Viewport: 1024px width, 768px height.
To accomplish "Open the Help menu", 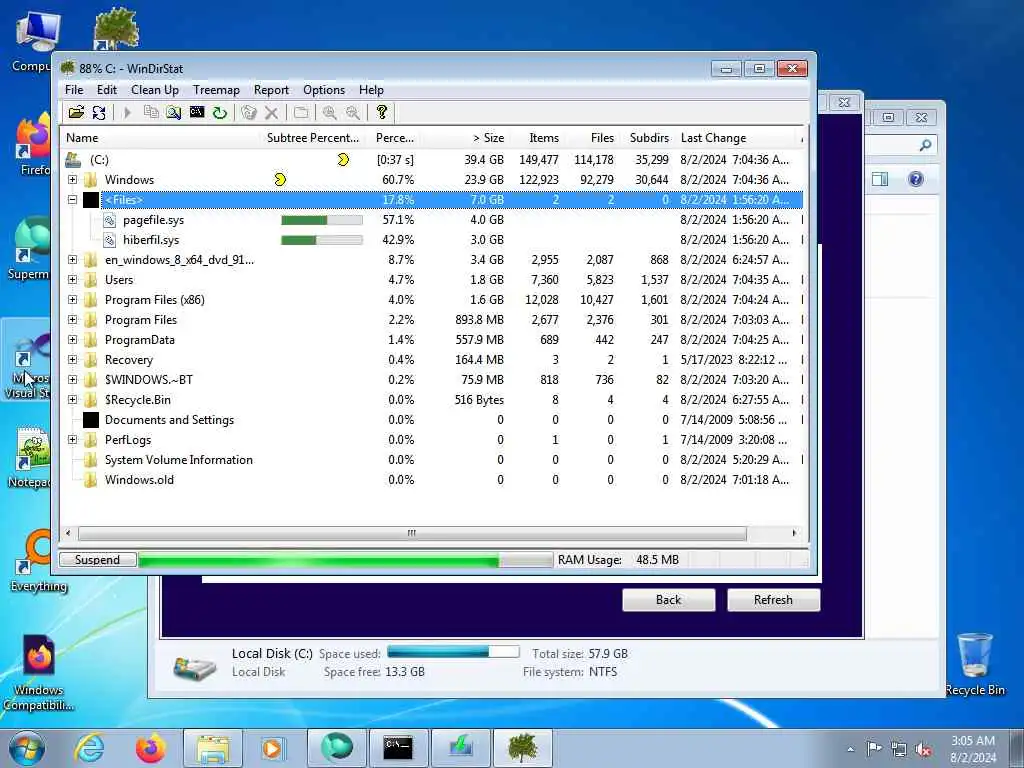I will click(x=371, y=90).
